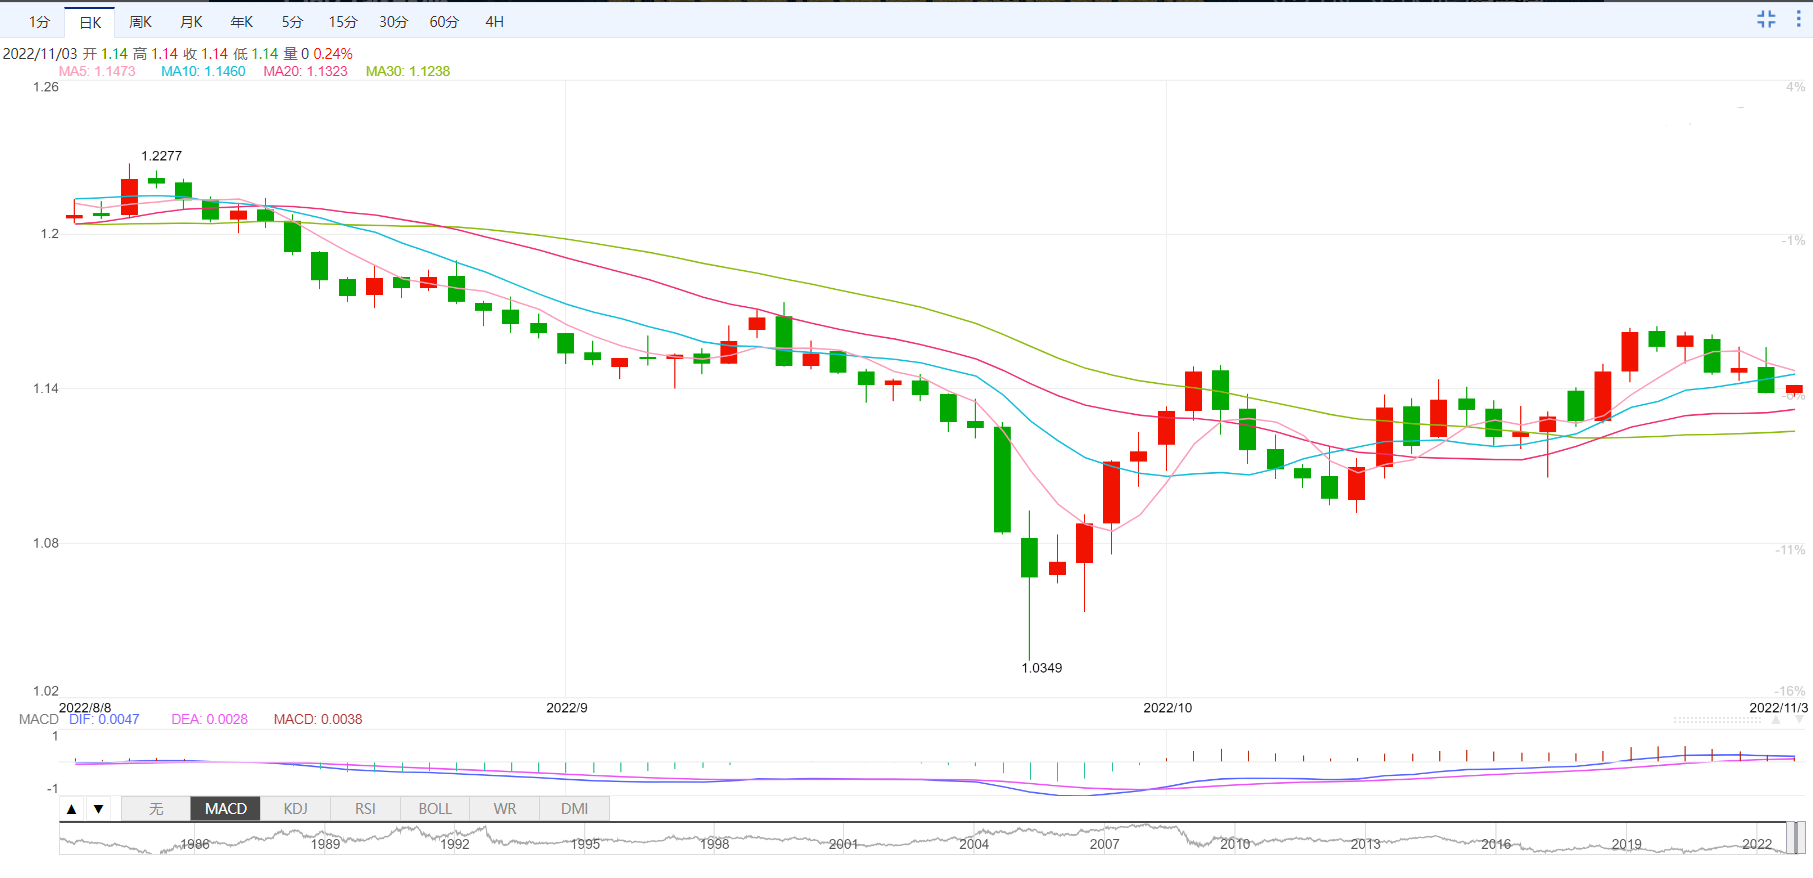This screenshot has height=878, width=1813.
Task: Click the 2007 area in history navigator
Action: (1104, 844)
